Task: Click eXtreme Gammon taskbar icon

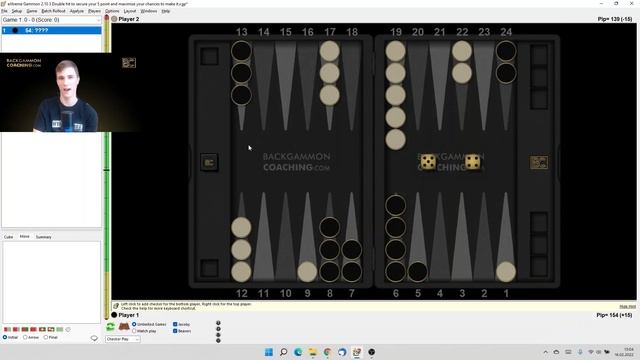Action: (357, 352)
